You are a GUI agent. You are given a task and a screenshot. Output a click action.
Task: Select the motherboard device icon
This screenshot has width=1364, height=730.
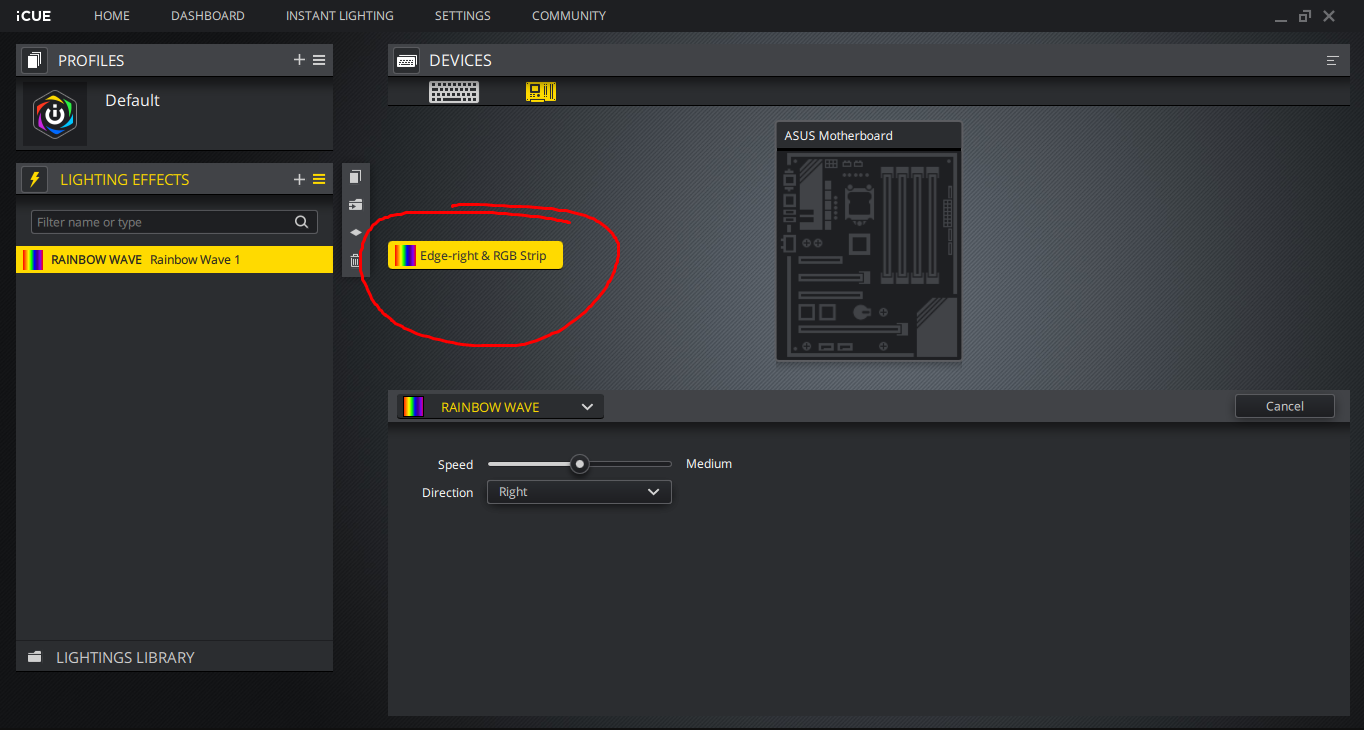click(x=541, y=92)
